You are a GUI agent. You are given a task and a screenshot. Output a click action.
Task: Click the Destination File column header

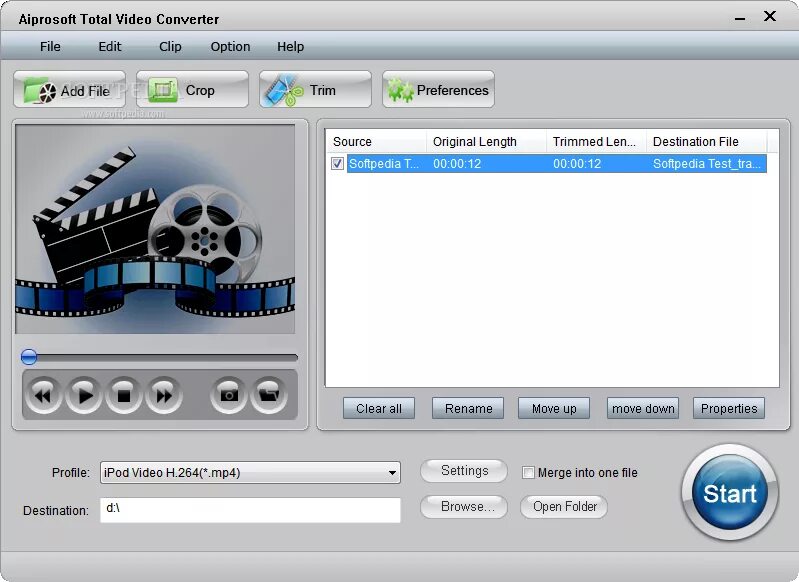click(706, 141)
